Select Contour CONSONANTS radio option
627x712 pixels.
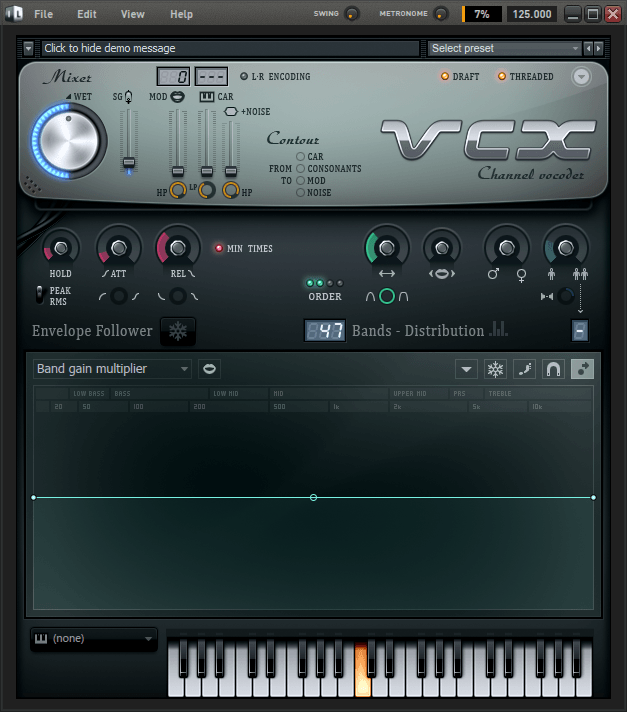pos(300,168)
